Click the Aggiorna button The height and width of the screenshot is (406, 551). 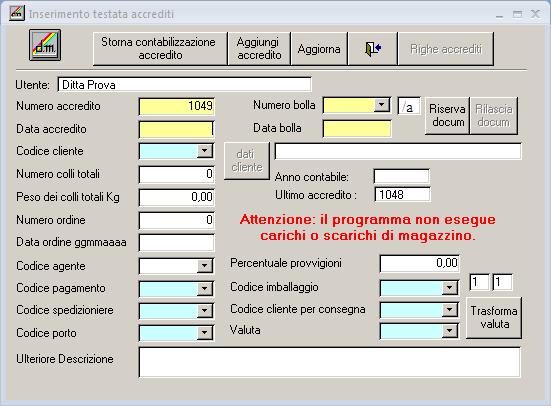click(x=319, y=49)
